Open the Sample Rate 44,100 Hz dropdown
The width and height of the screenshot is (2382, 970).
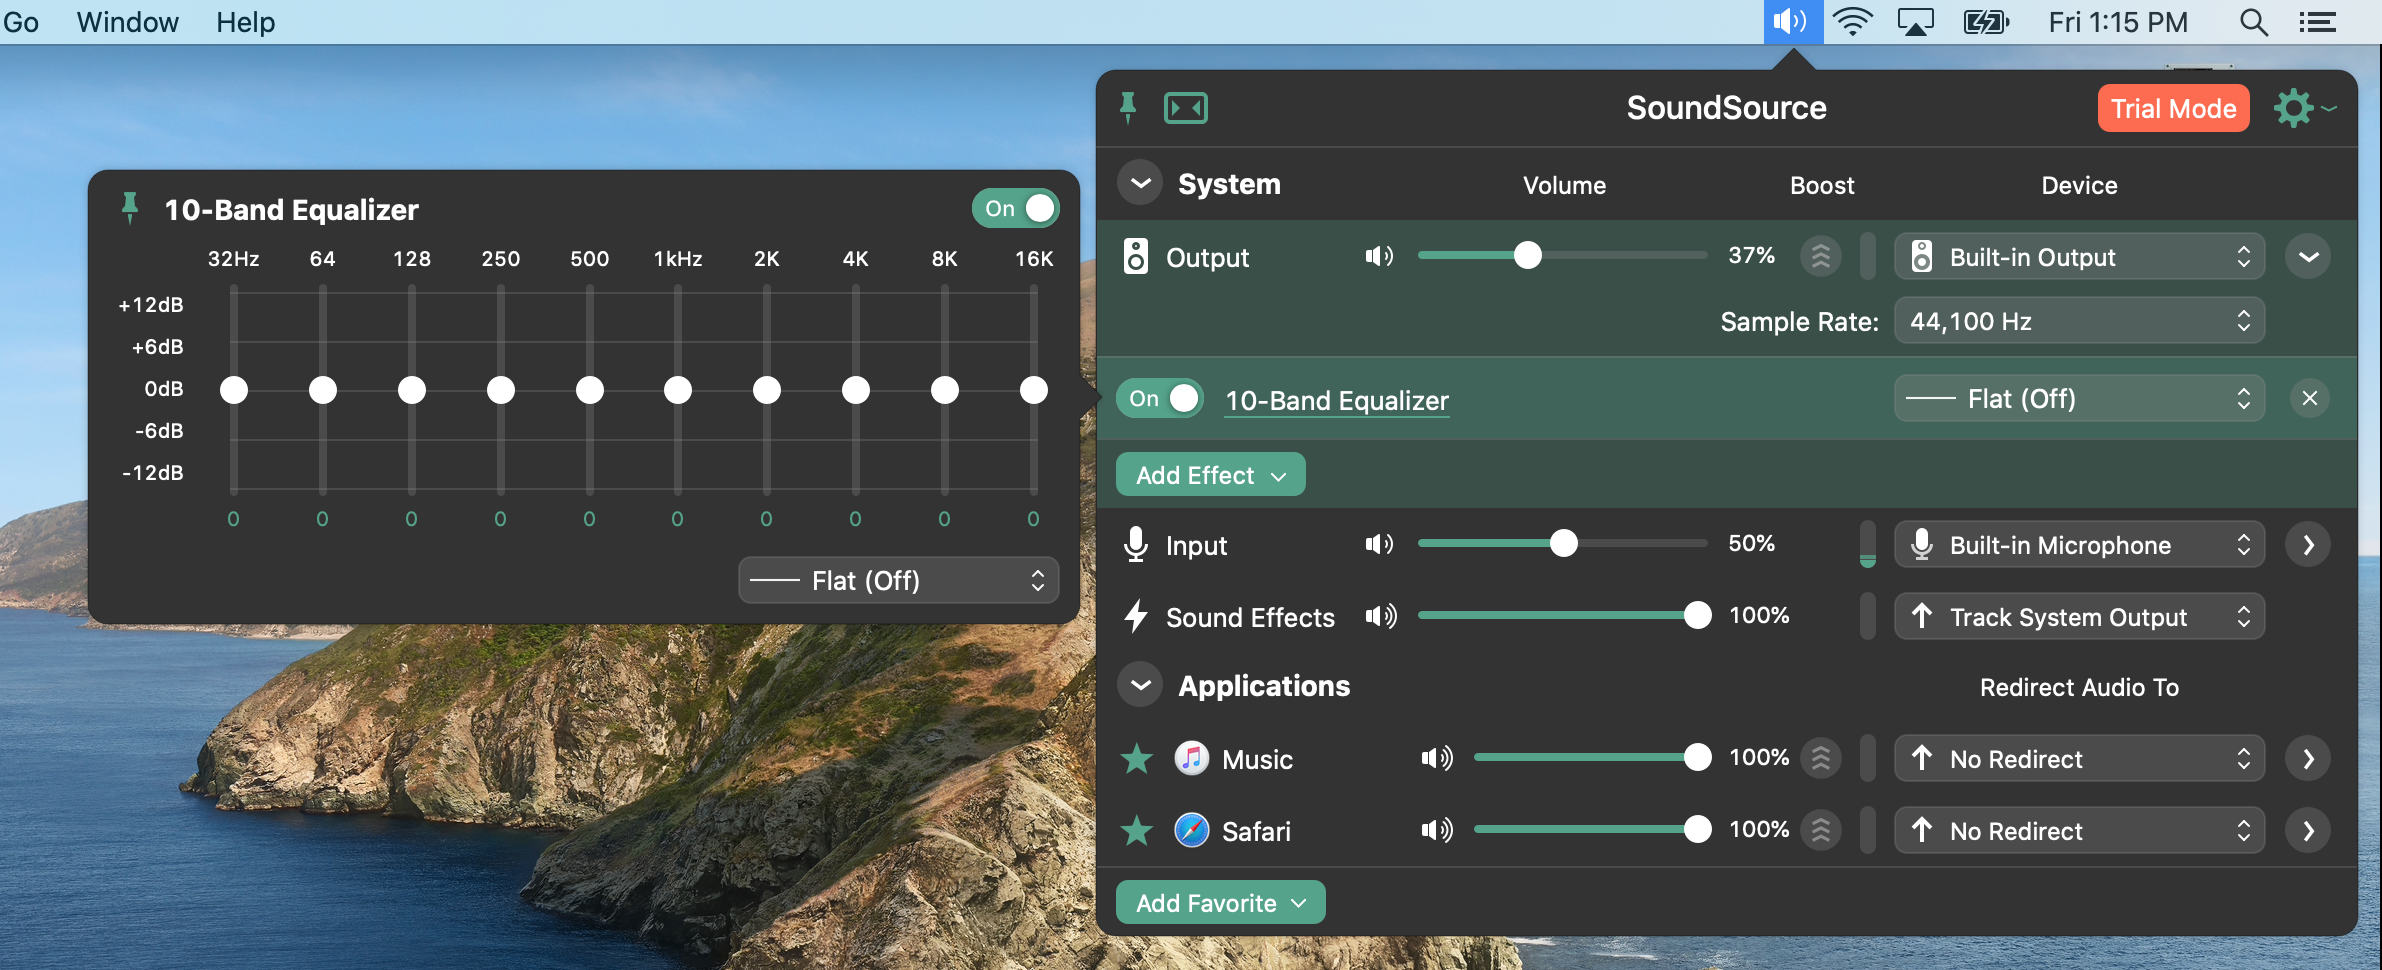pos(2079,321)
